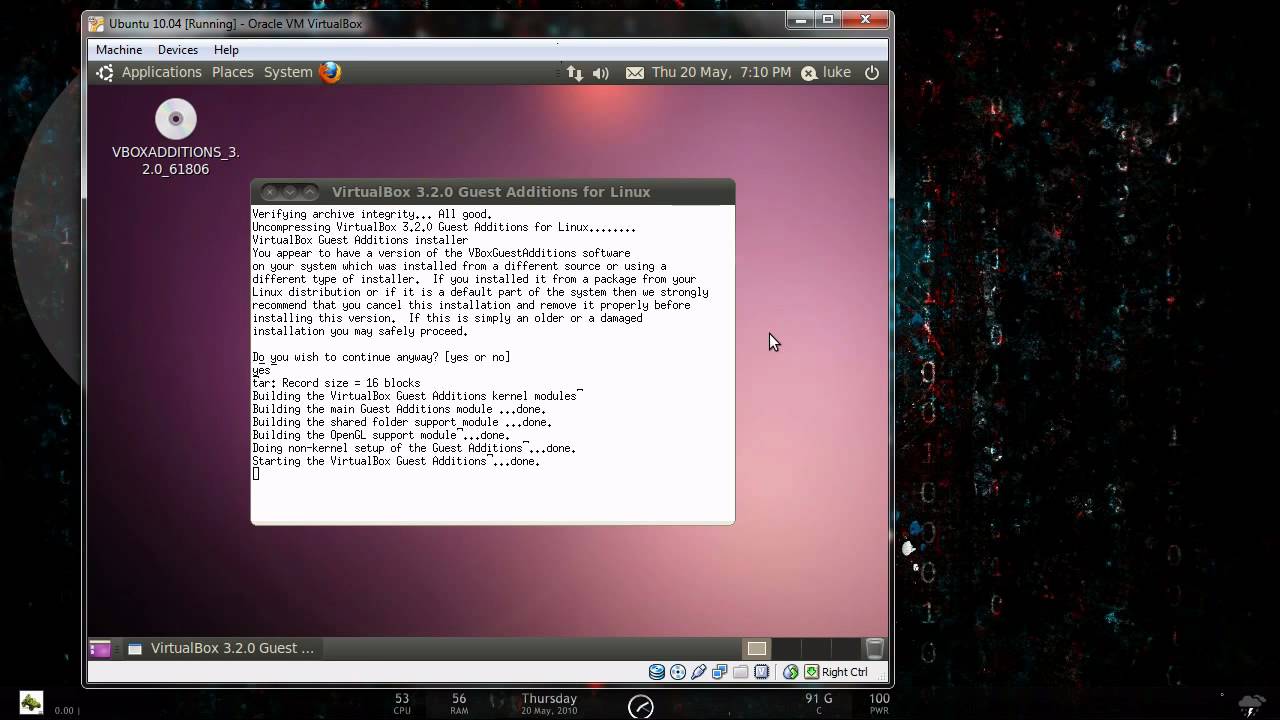This screenshot has width=1280, height=720.
Task: Click the round clock gadget on host desktop
Action: tap(641, 706)
